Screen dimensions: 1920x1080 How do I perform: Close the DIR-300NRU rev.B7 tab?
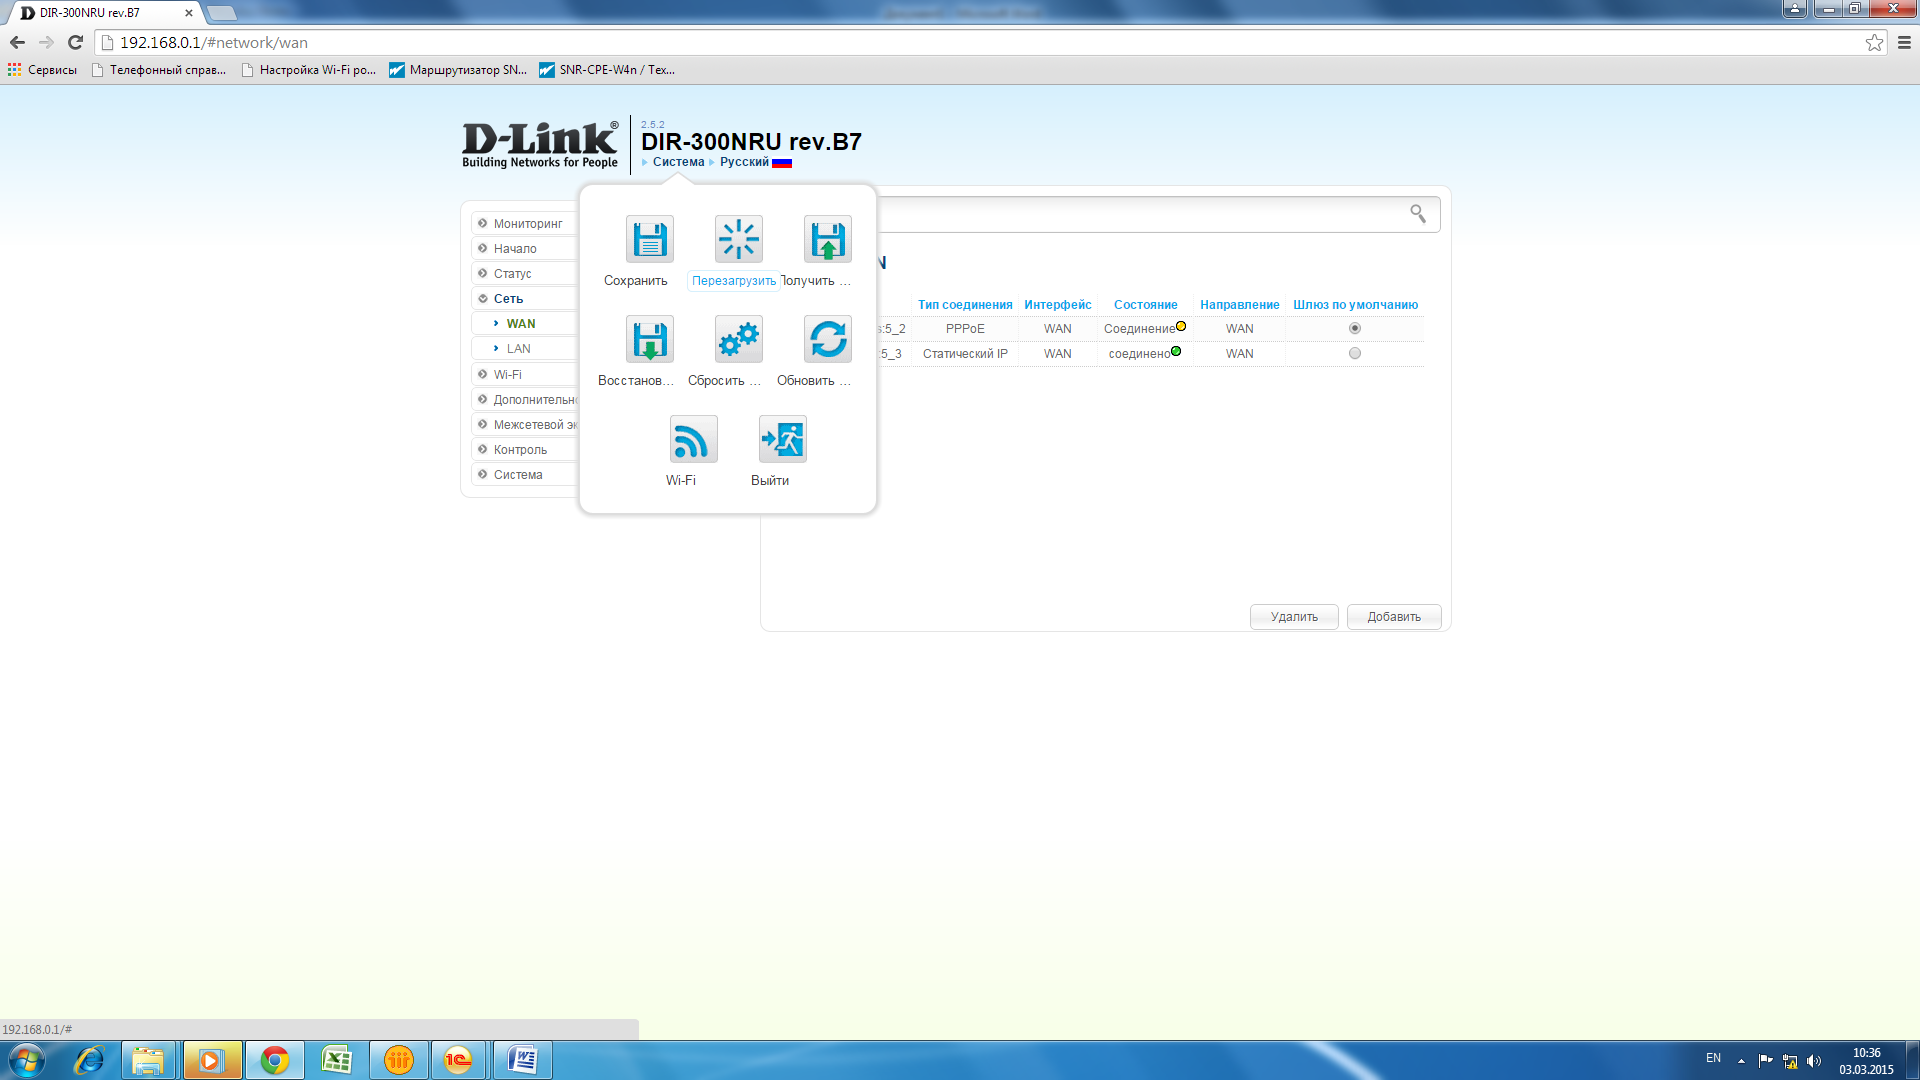click(188, 13)
